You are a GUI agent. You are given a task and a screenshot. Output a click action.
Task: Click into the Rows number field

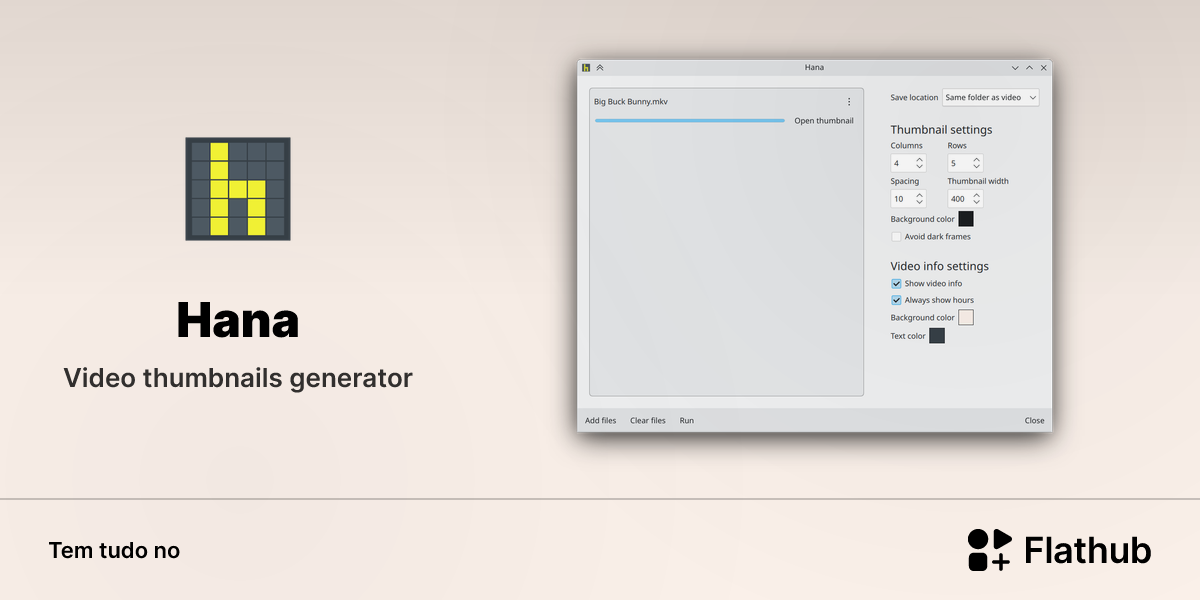(959, 163)
